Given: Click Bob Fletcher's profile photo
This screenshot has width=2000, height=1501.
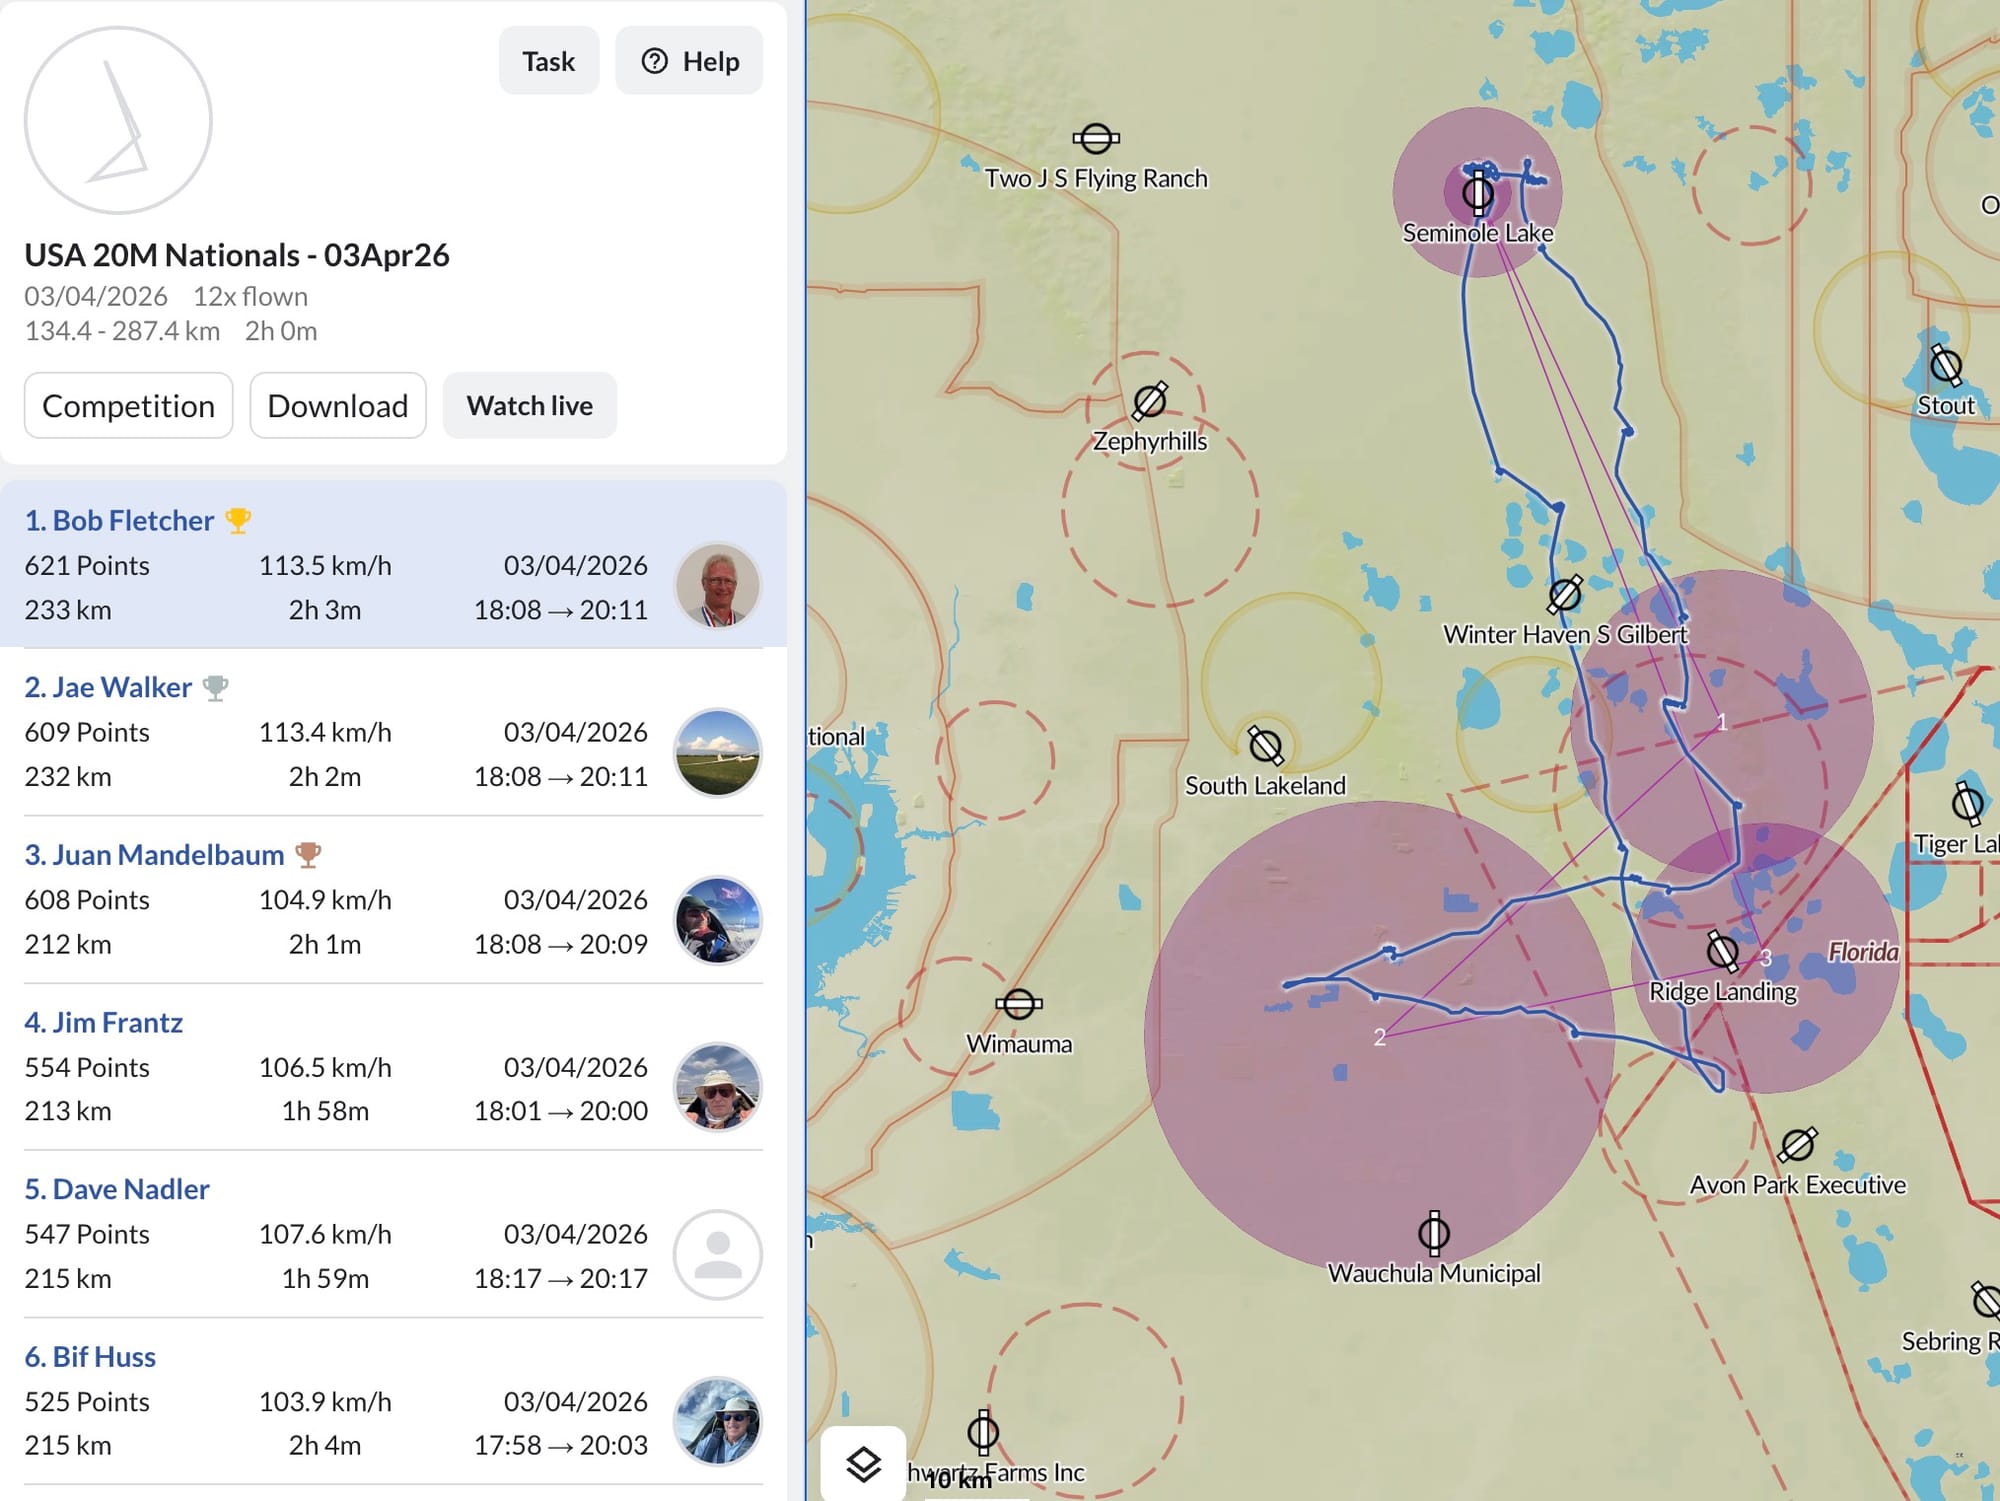Looking at the screenshot, I should [x=717, y=586].
